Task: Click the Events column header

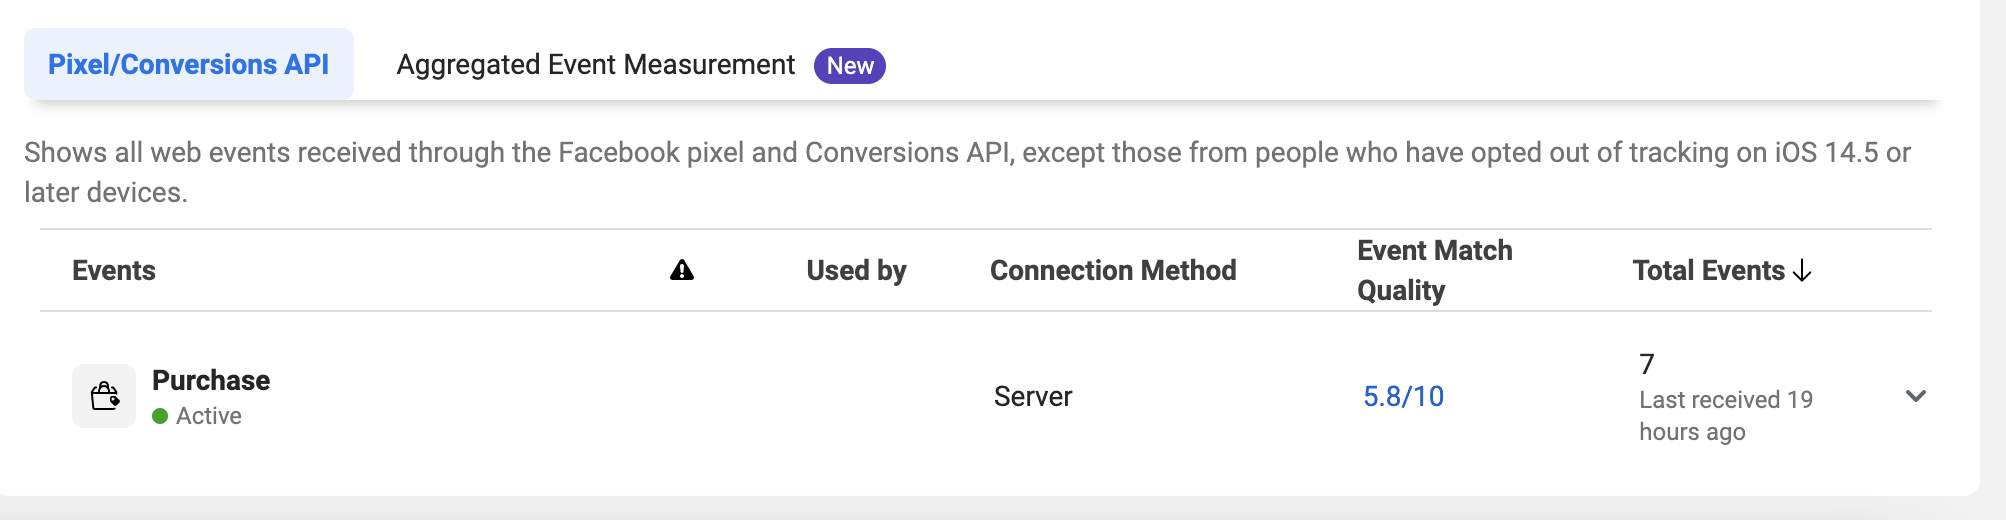Action: pyautogui.click(x=114, y=270)
